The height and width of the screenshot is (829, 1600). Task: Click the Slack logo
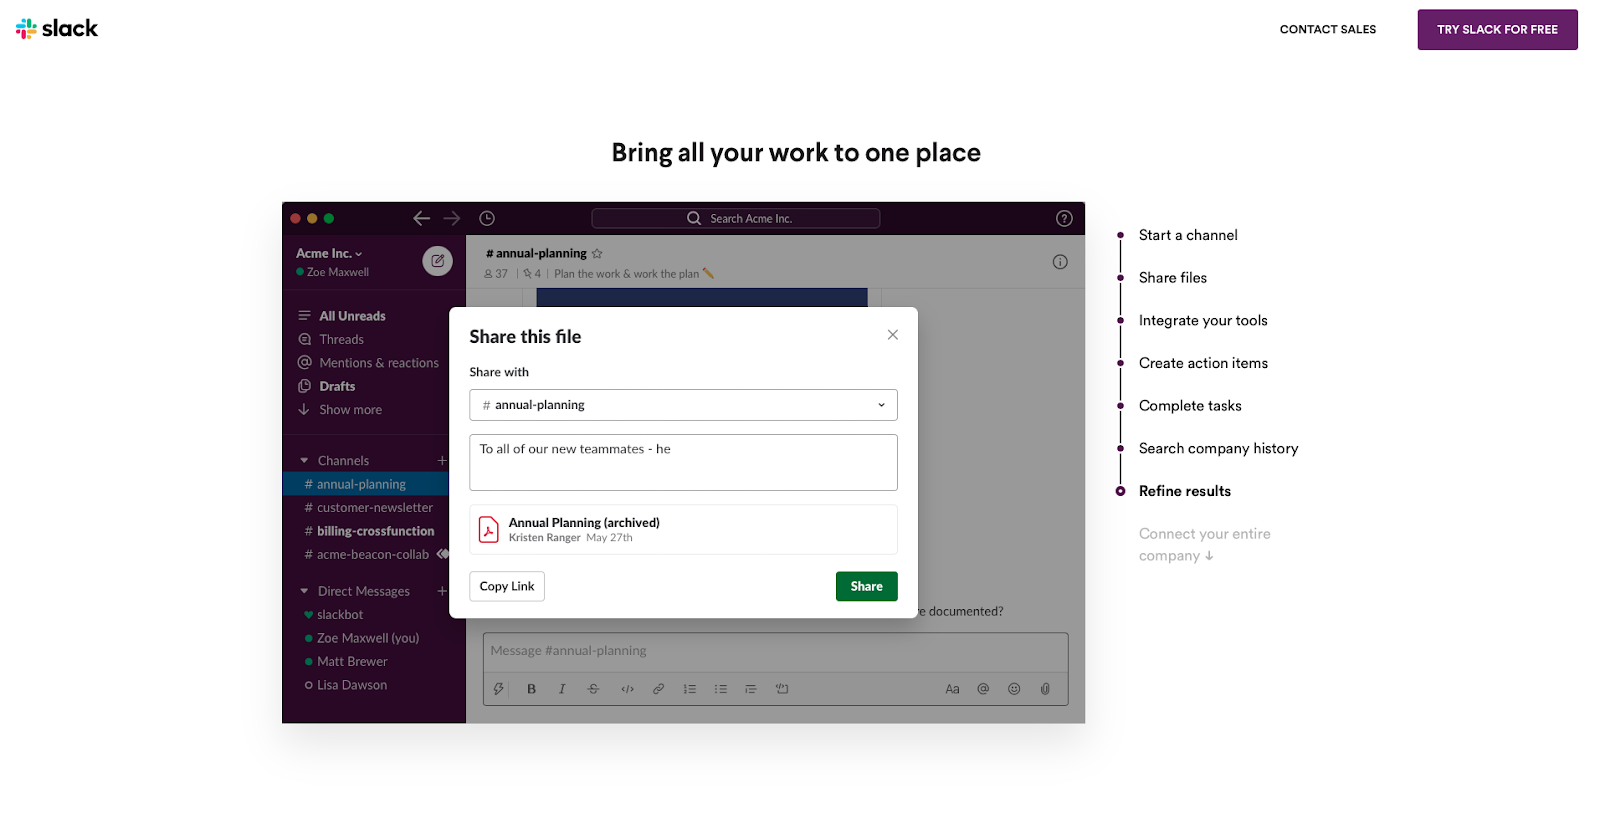coord(57,29)
